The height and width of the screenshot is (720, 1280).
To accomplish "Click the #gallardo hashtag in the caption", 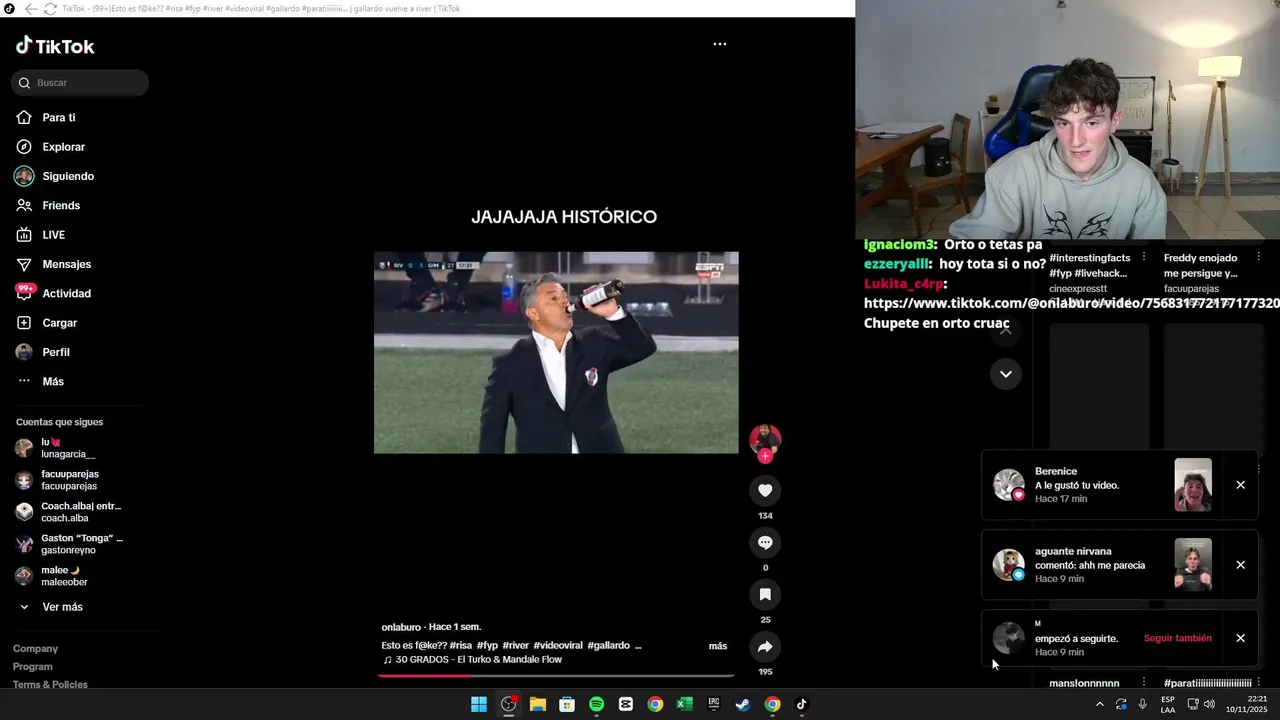I will point(610,646).
